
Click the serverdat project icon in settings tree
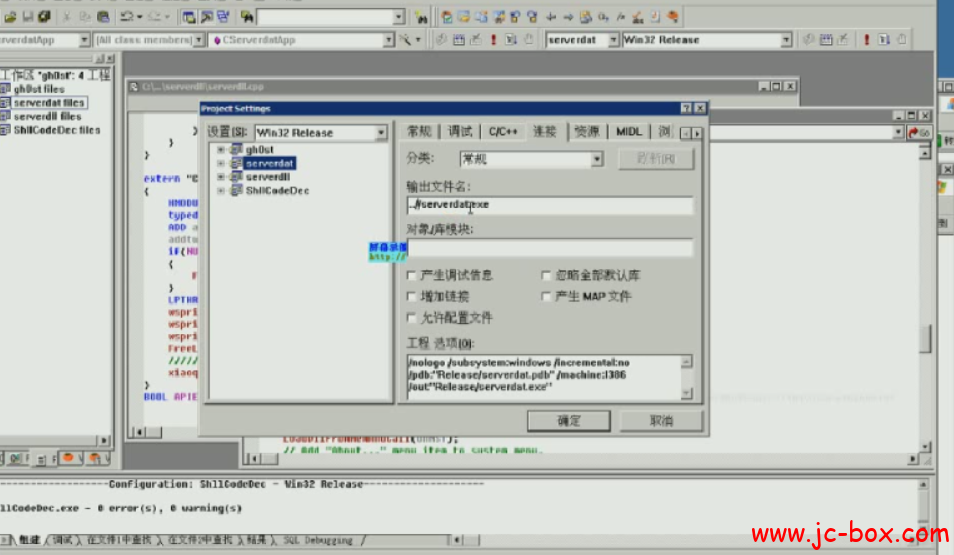tap(236, 163)
